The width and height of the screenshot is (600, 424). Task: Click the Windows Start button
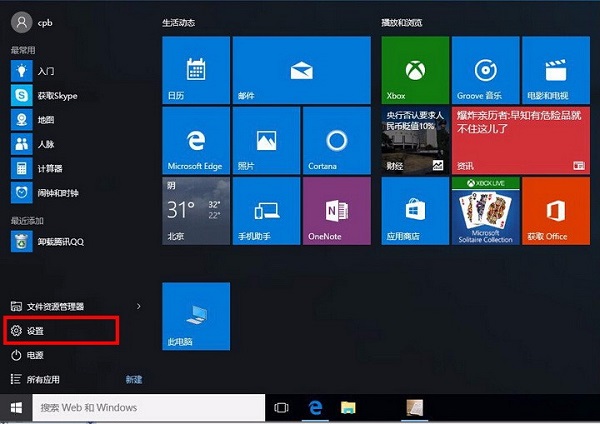[x=16, y=408]
